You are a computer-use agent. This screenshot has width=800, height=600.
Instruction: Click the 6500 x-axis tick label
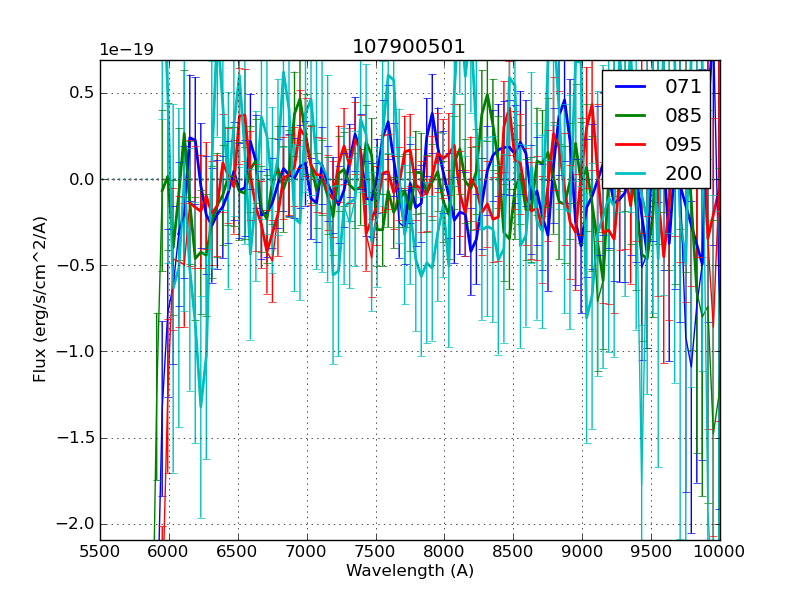point(238,552)
